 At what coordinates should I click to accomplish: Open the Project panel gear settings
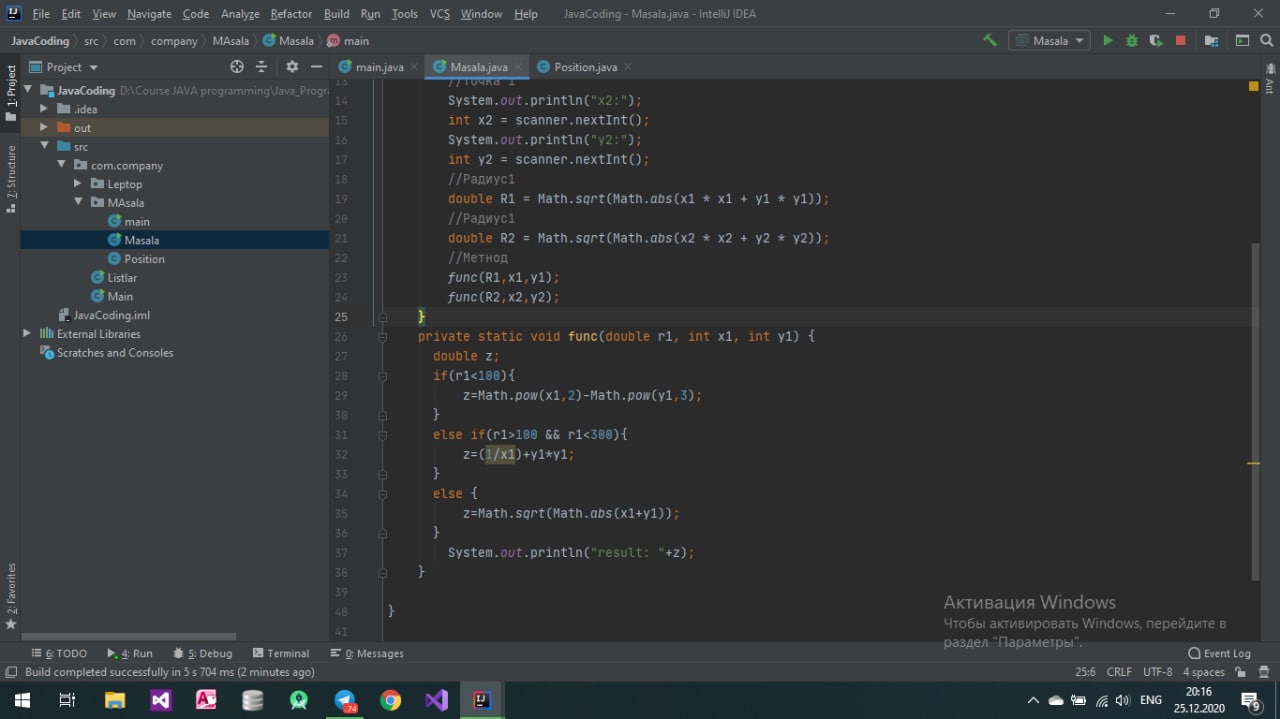pos(292,67)
